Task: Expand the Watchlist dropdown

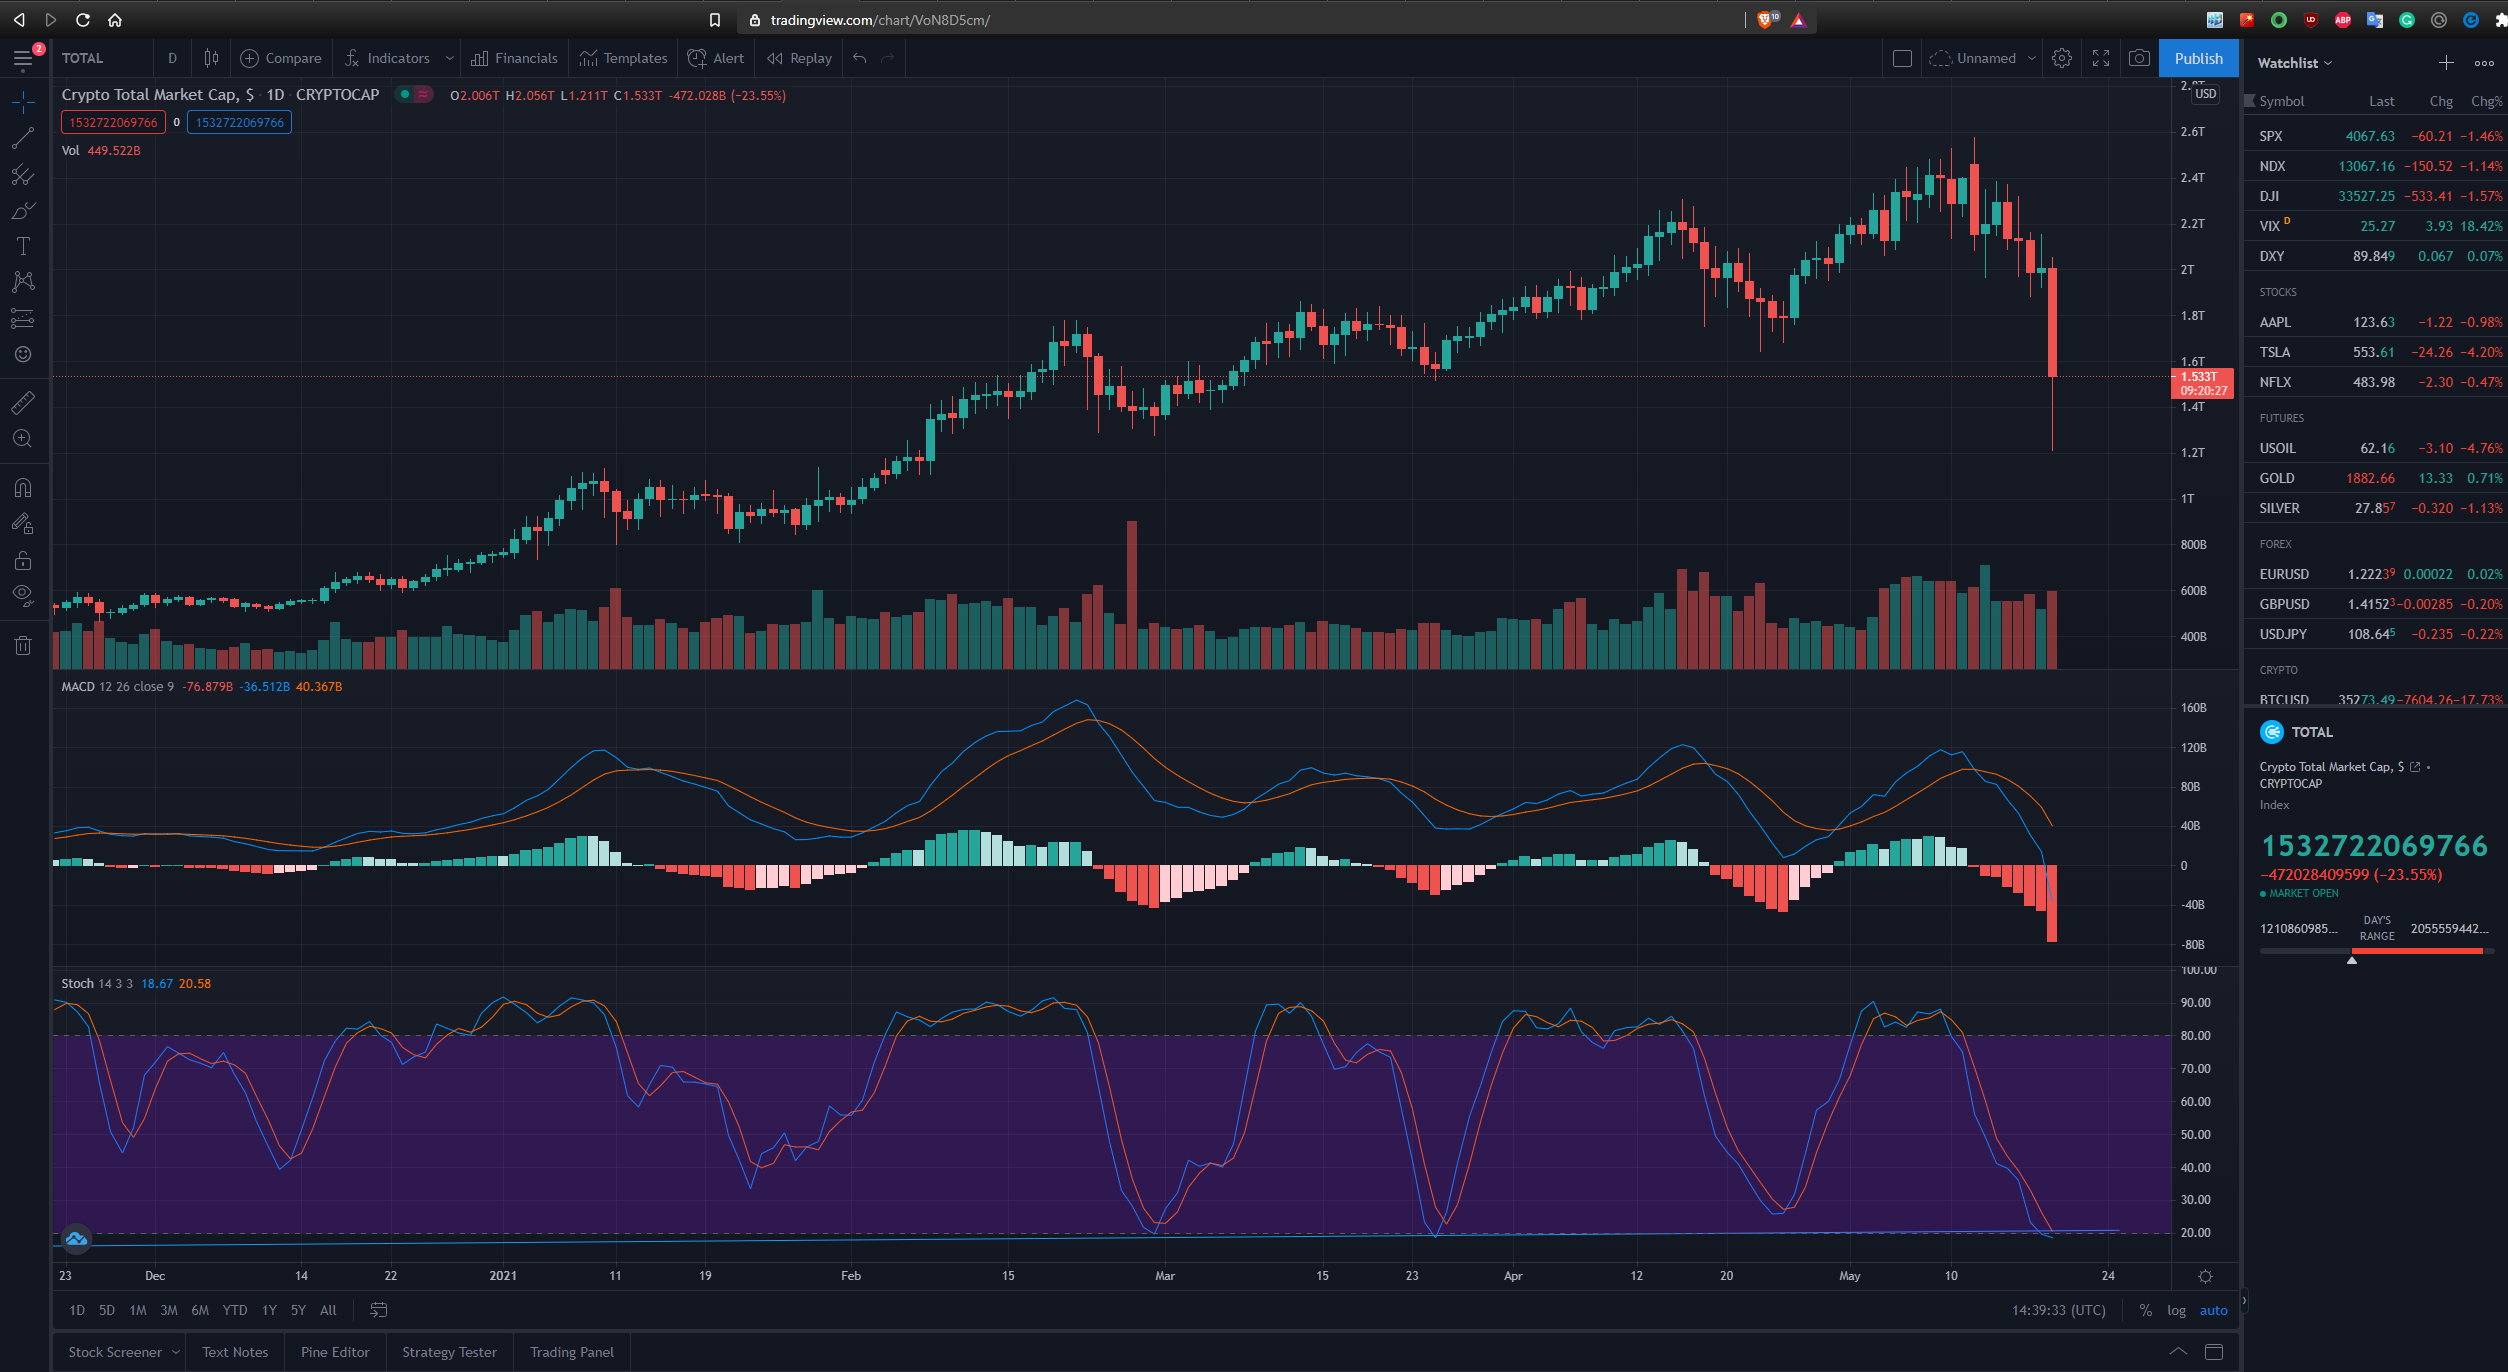Action: click(x=2294, y=63)
